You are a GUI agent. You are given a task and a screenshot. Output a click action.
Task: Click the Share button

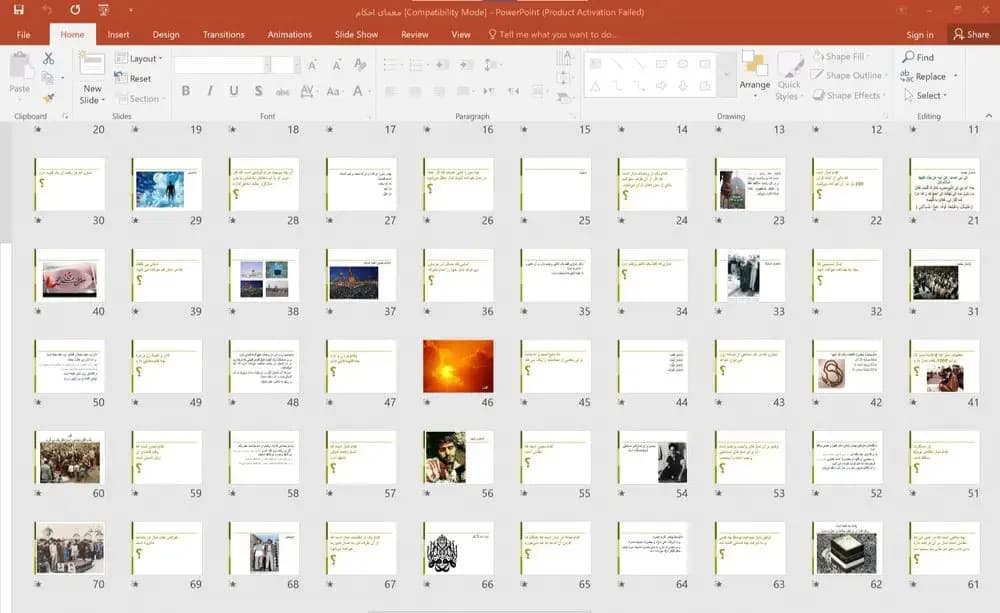pos(971,34)
